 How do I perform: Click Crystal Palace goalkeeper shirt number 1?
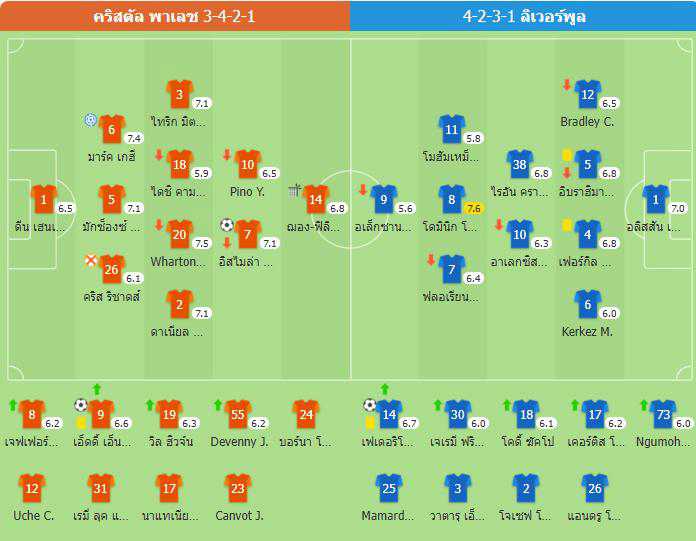pos(44,200)
